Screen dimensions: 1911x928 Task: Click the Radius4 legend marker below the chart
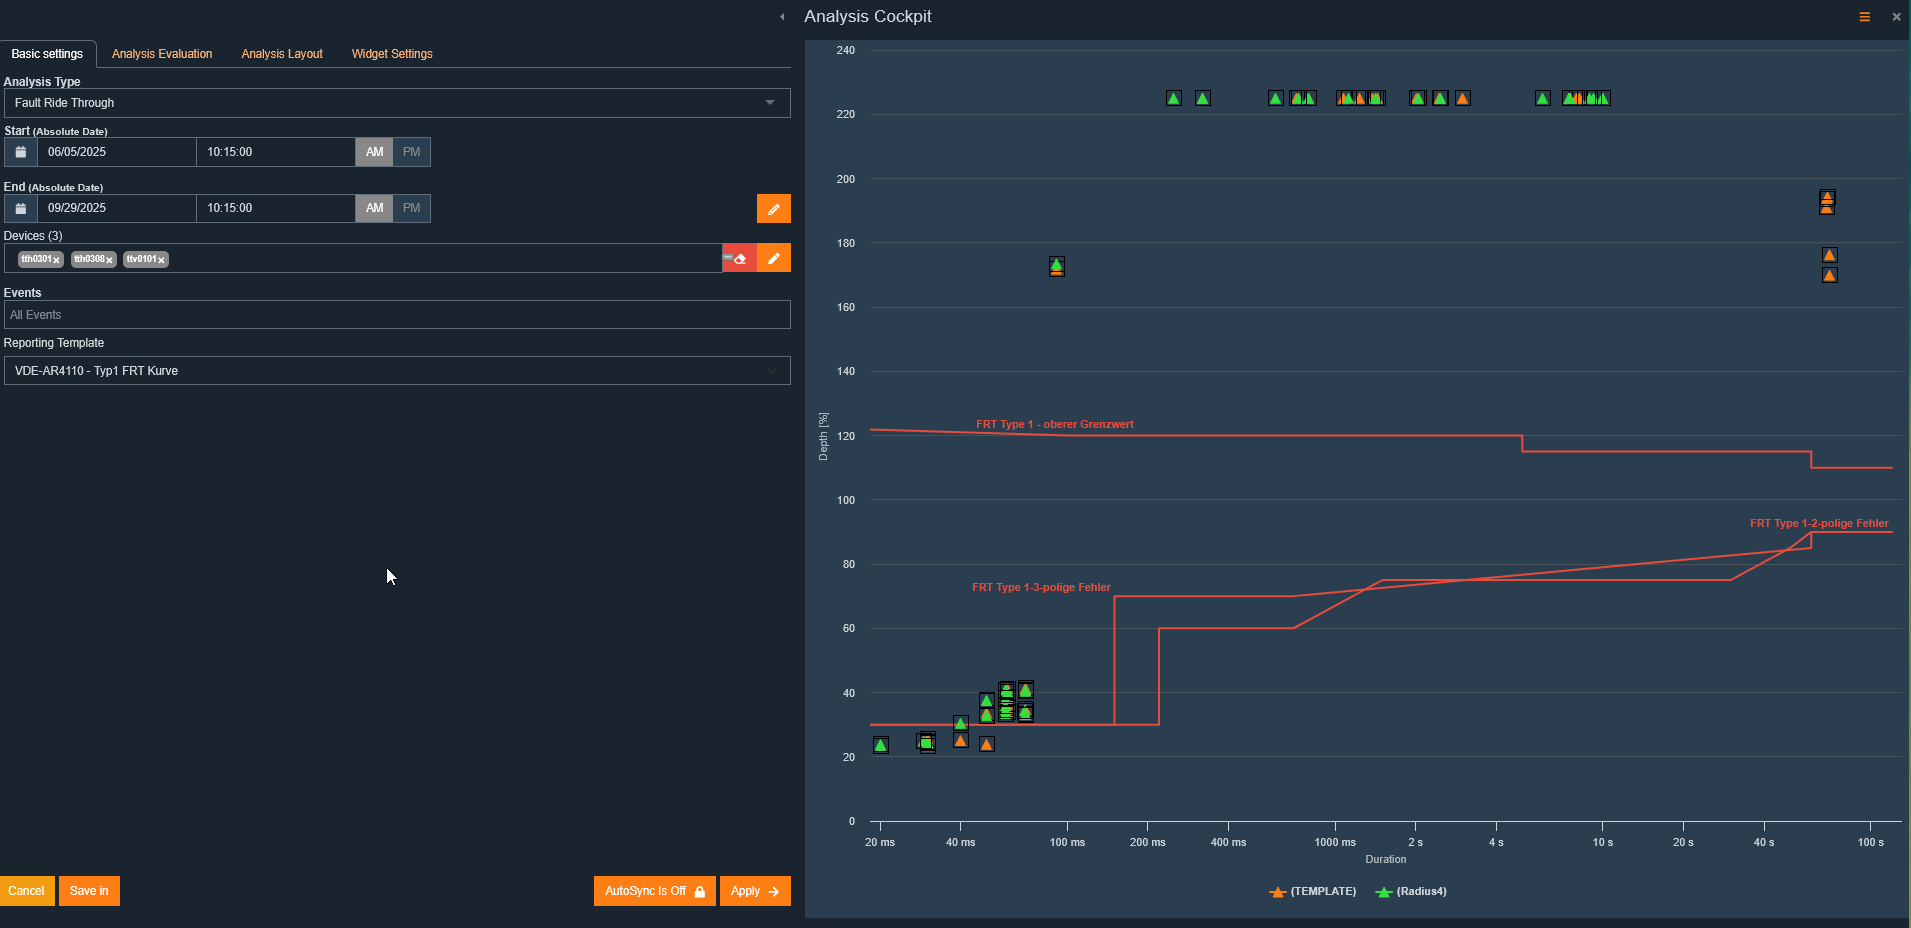1385,892
